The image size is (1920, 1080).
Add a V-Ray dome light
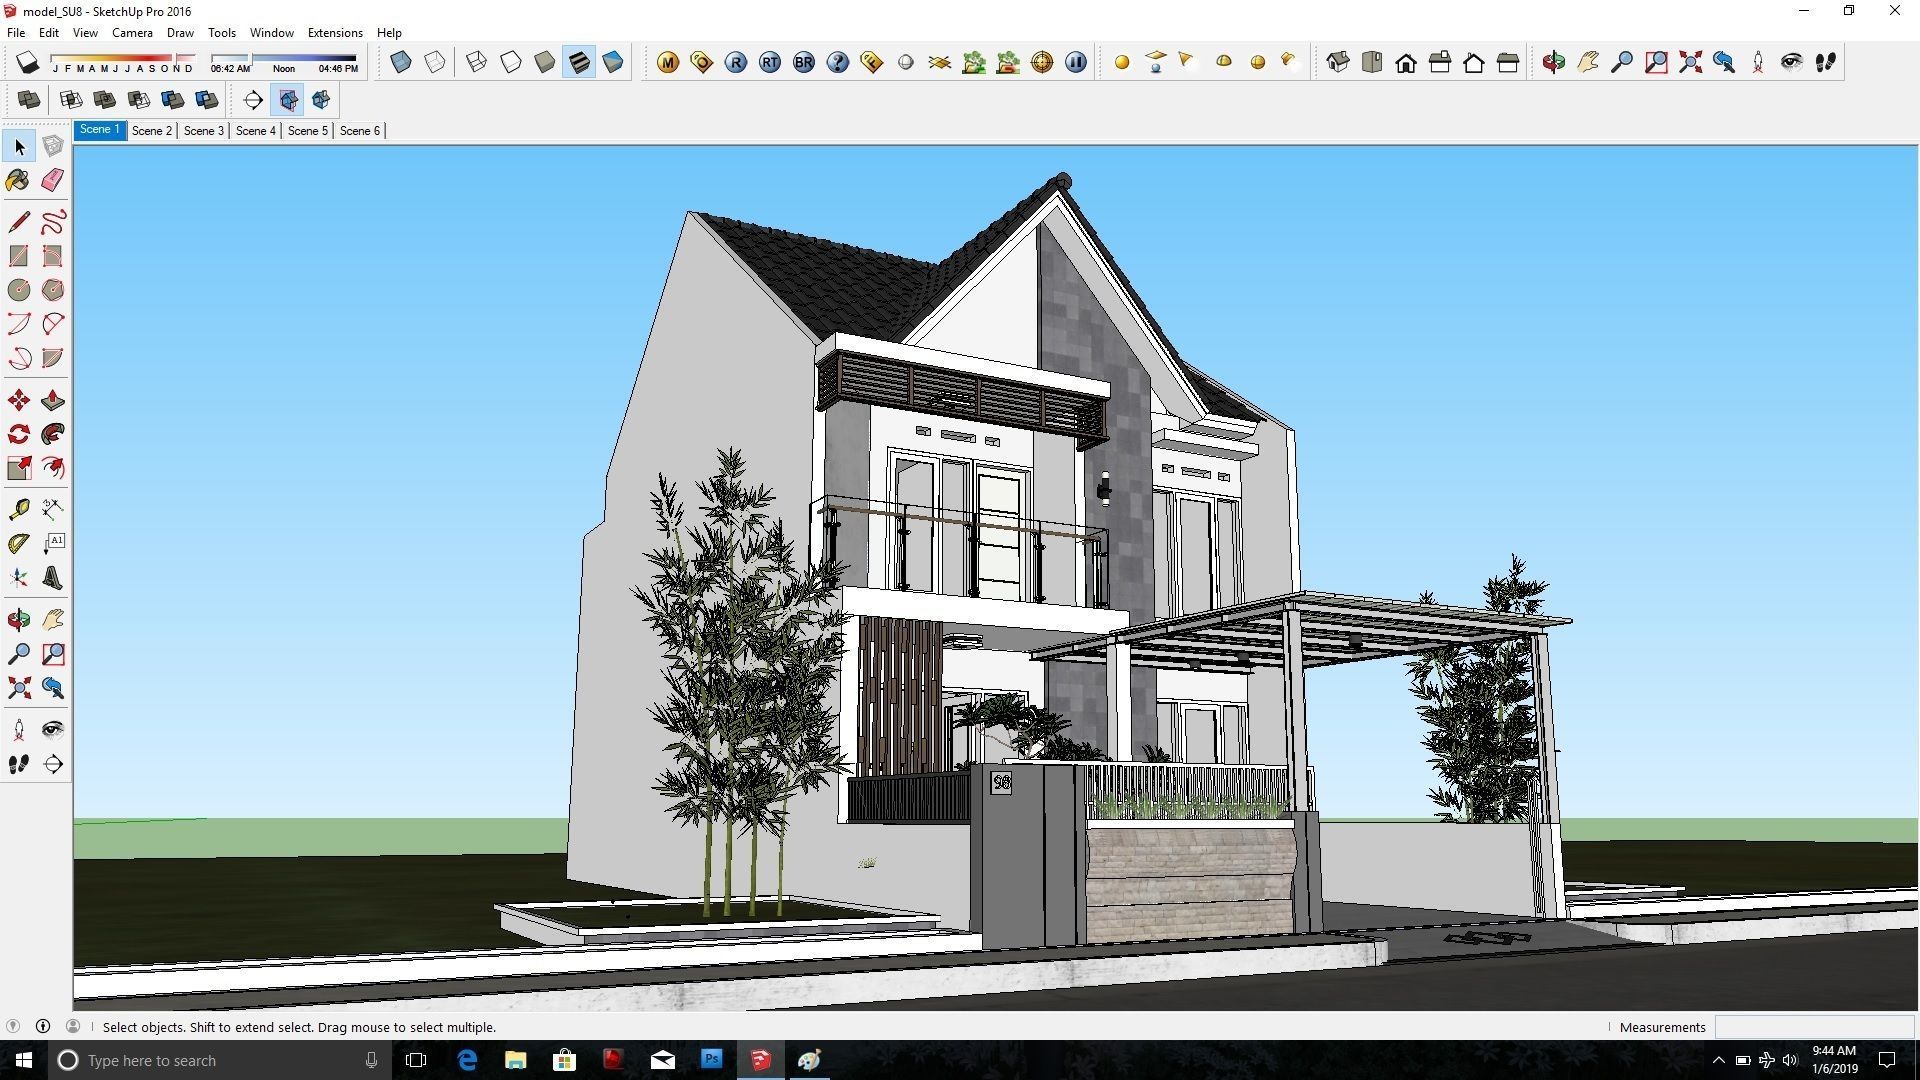1224,62
